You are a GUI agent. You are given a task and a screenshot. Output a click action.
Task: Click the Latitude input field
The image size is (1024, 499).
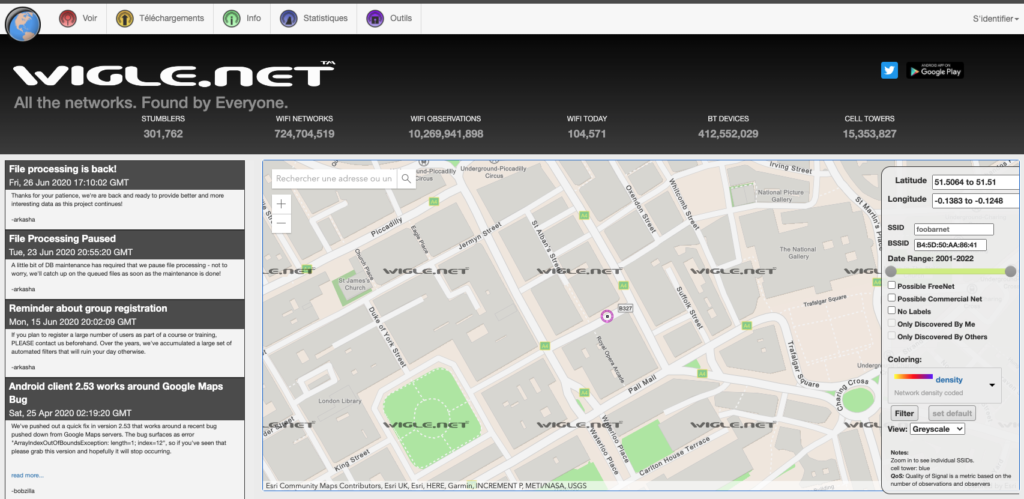[977, 182]
